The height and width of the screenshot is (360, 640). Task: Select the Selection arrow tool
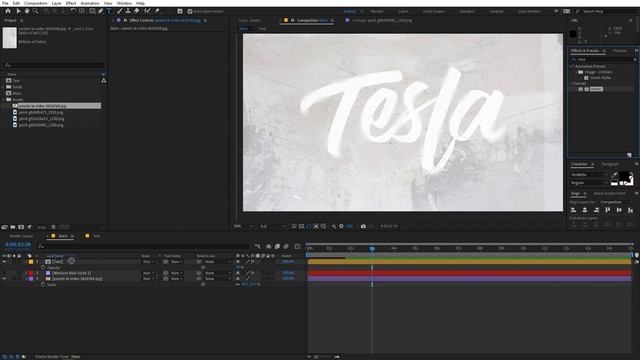coord(18,11)
